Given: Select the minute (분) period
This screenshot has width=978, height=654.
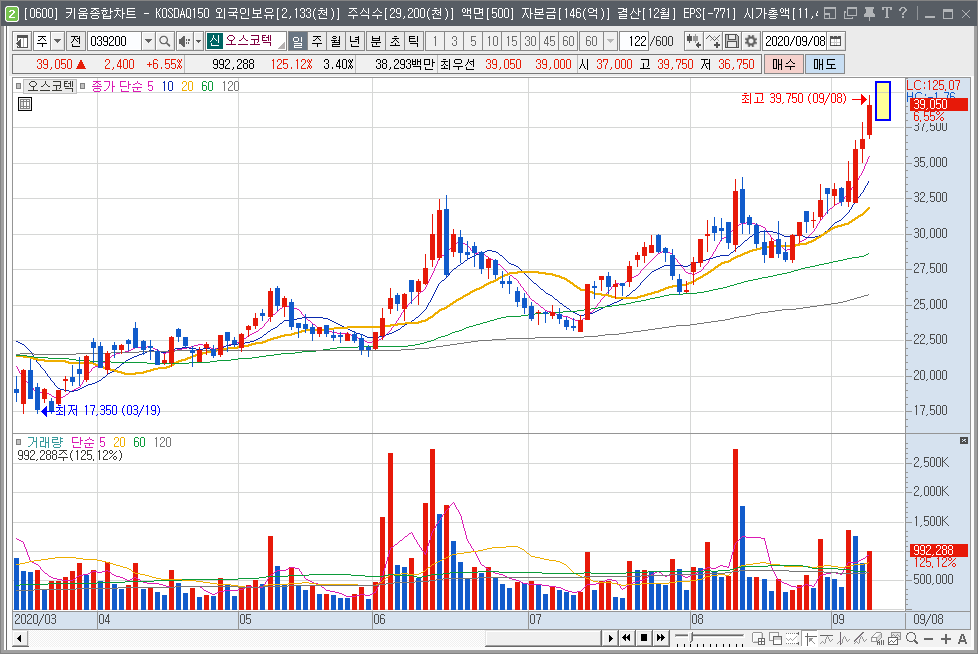Looking at the screenshot, I should click(375, 41).
